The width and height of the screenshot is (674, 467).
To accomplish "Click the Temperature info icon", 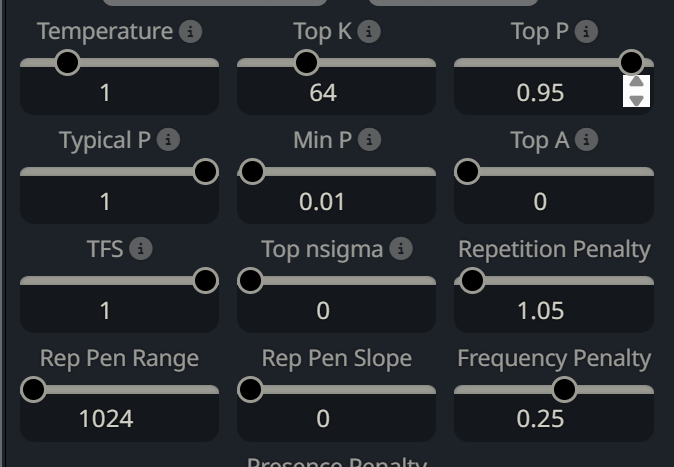I will click(x=190, y=32).
